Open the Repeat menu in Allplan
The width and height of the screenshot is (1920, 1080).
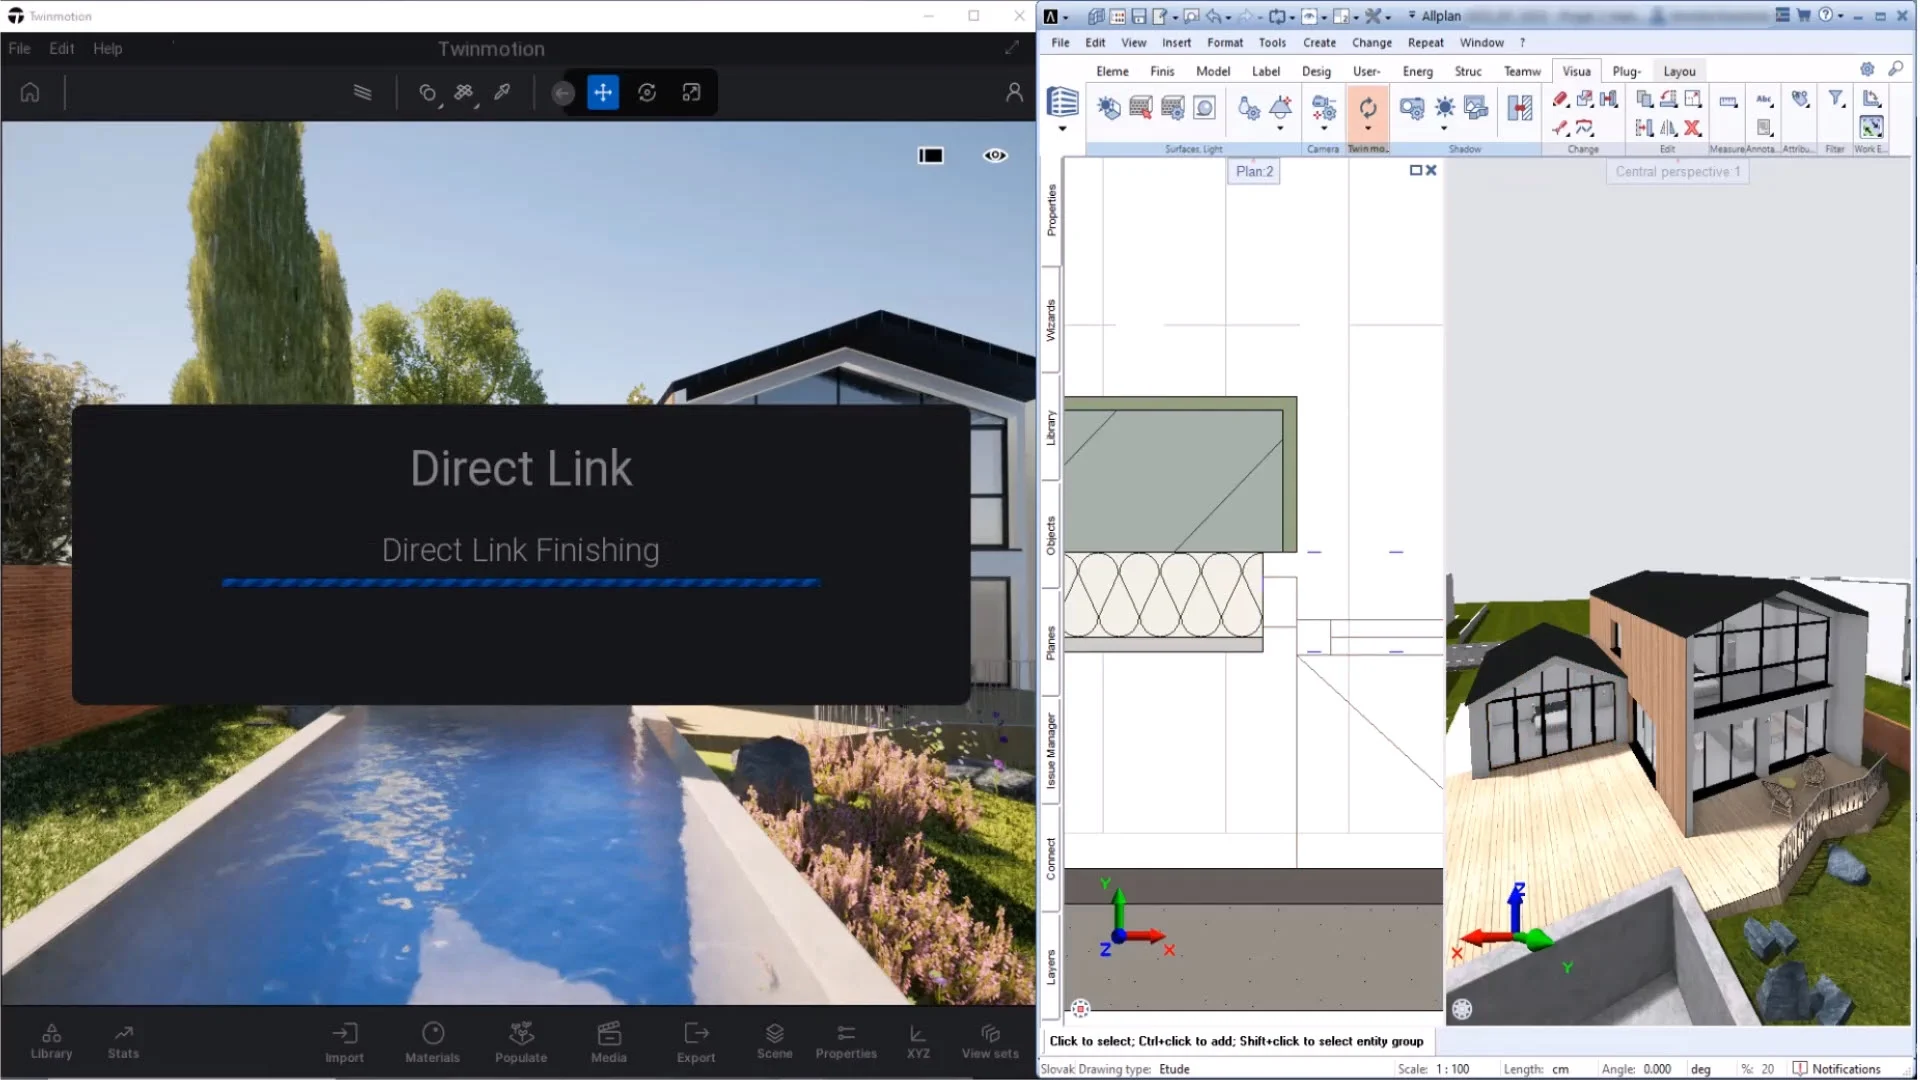point(1425,43)
